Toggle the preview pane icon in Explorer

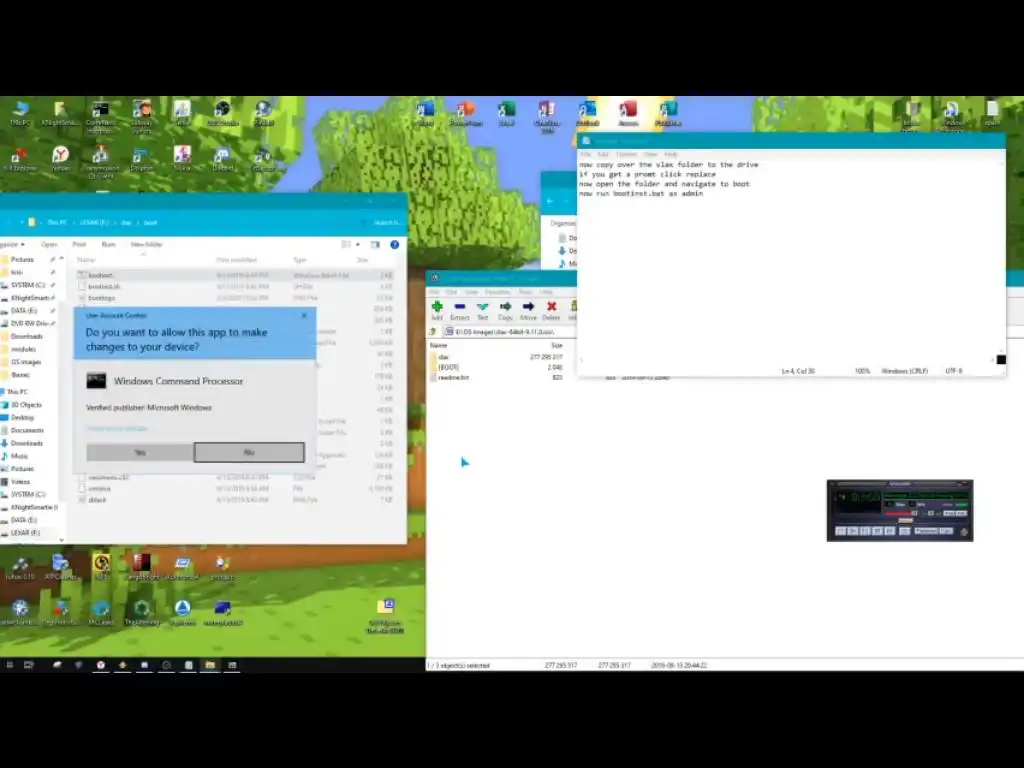point(375,244)
